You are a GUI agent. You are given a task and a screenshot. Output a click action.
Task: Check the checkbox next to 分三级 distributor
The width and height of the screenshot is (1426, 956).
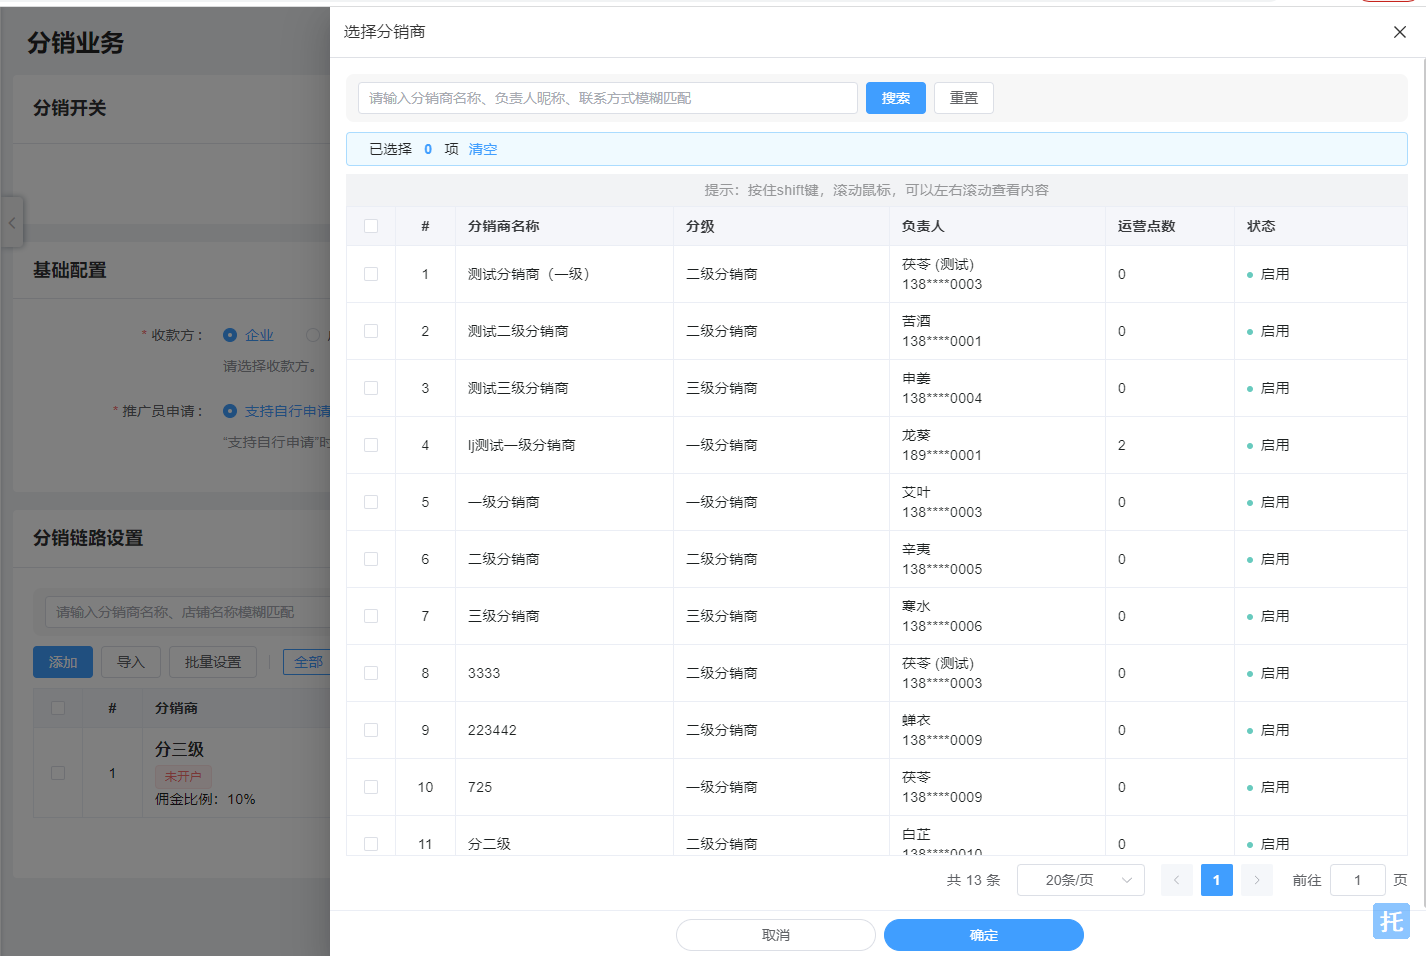click(57, 772)
